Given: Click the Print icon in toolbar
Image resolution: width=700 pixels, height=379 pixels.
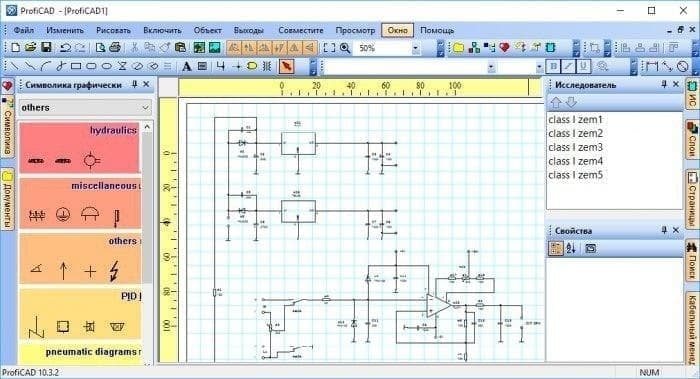Looking at the screenshot, I should point(115,47).
